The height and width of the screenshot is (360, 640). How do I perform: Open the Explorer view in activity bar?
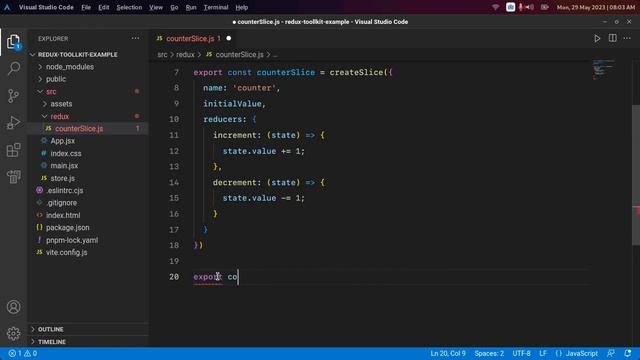[13, 42]
